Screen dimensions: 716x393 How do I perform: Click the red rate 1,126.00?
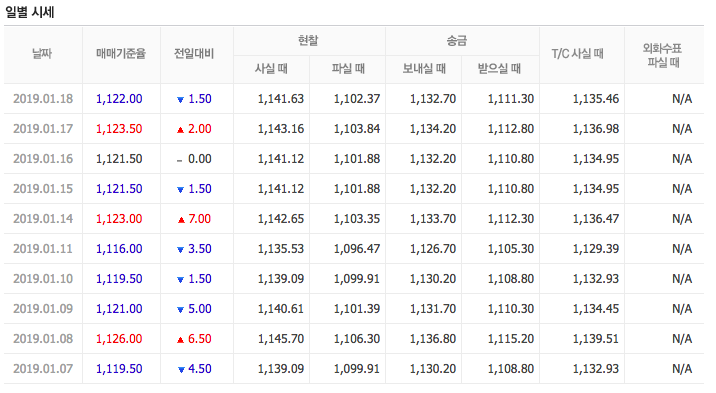[x=119, y=339]
